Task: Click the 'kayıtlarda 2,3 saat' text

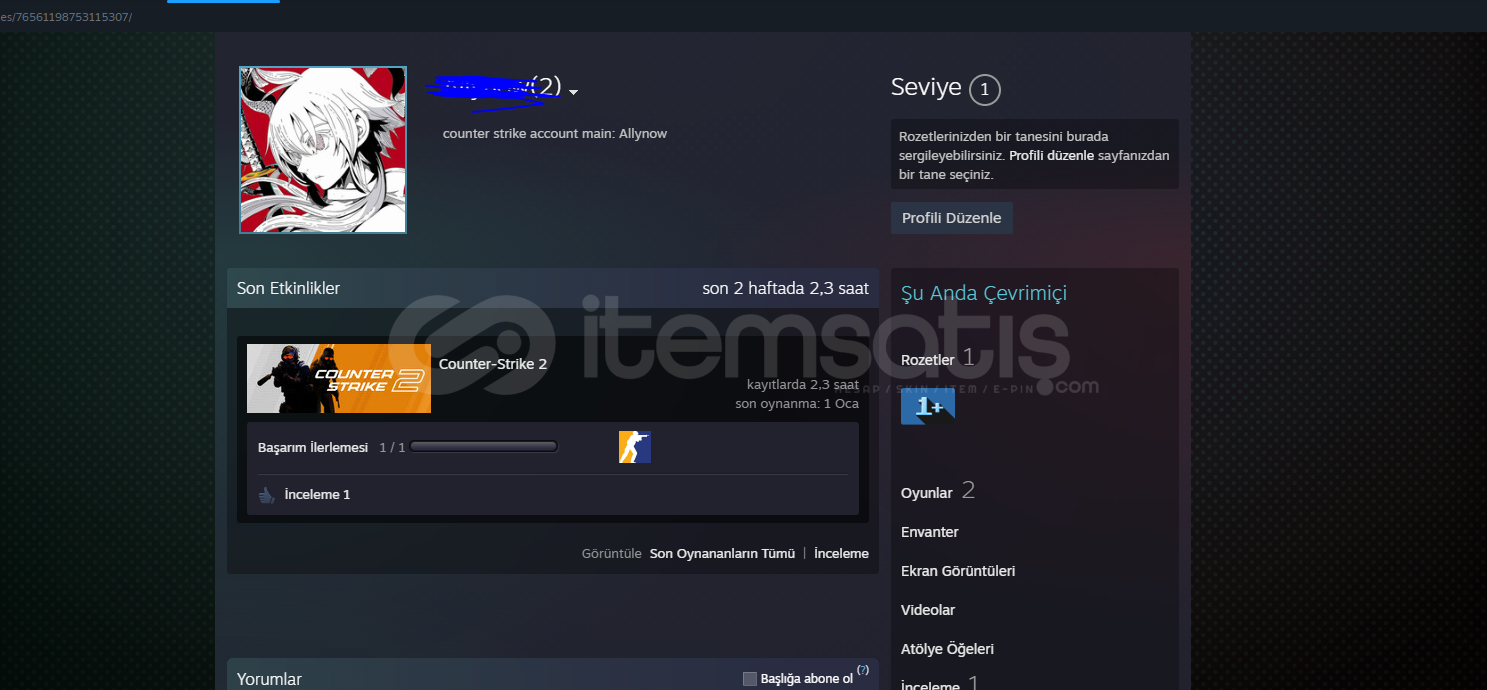Action: [x=803, y=384]
